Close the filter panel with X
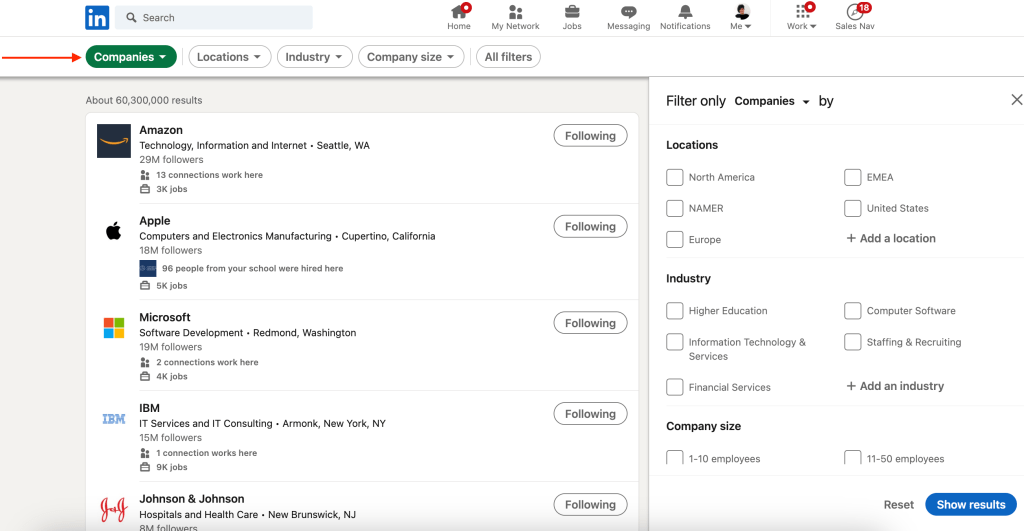The image size is (1024, 531). pos(1016,100)
